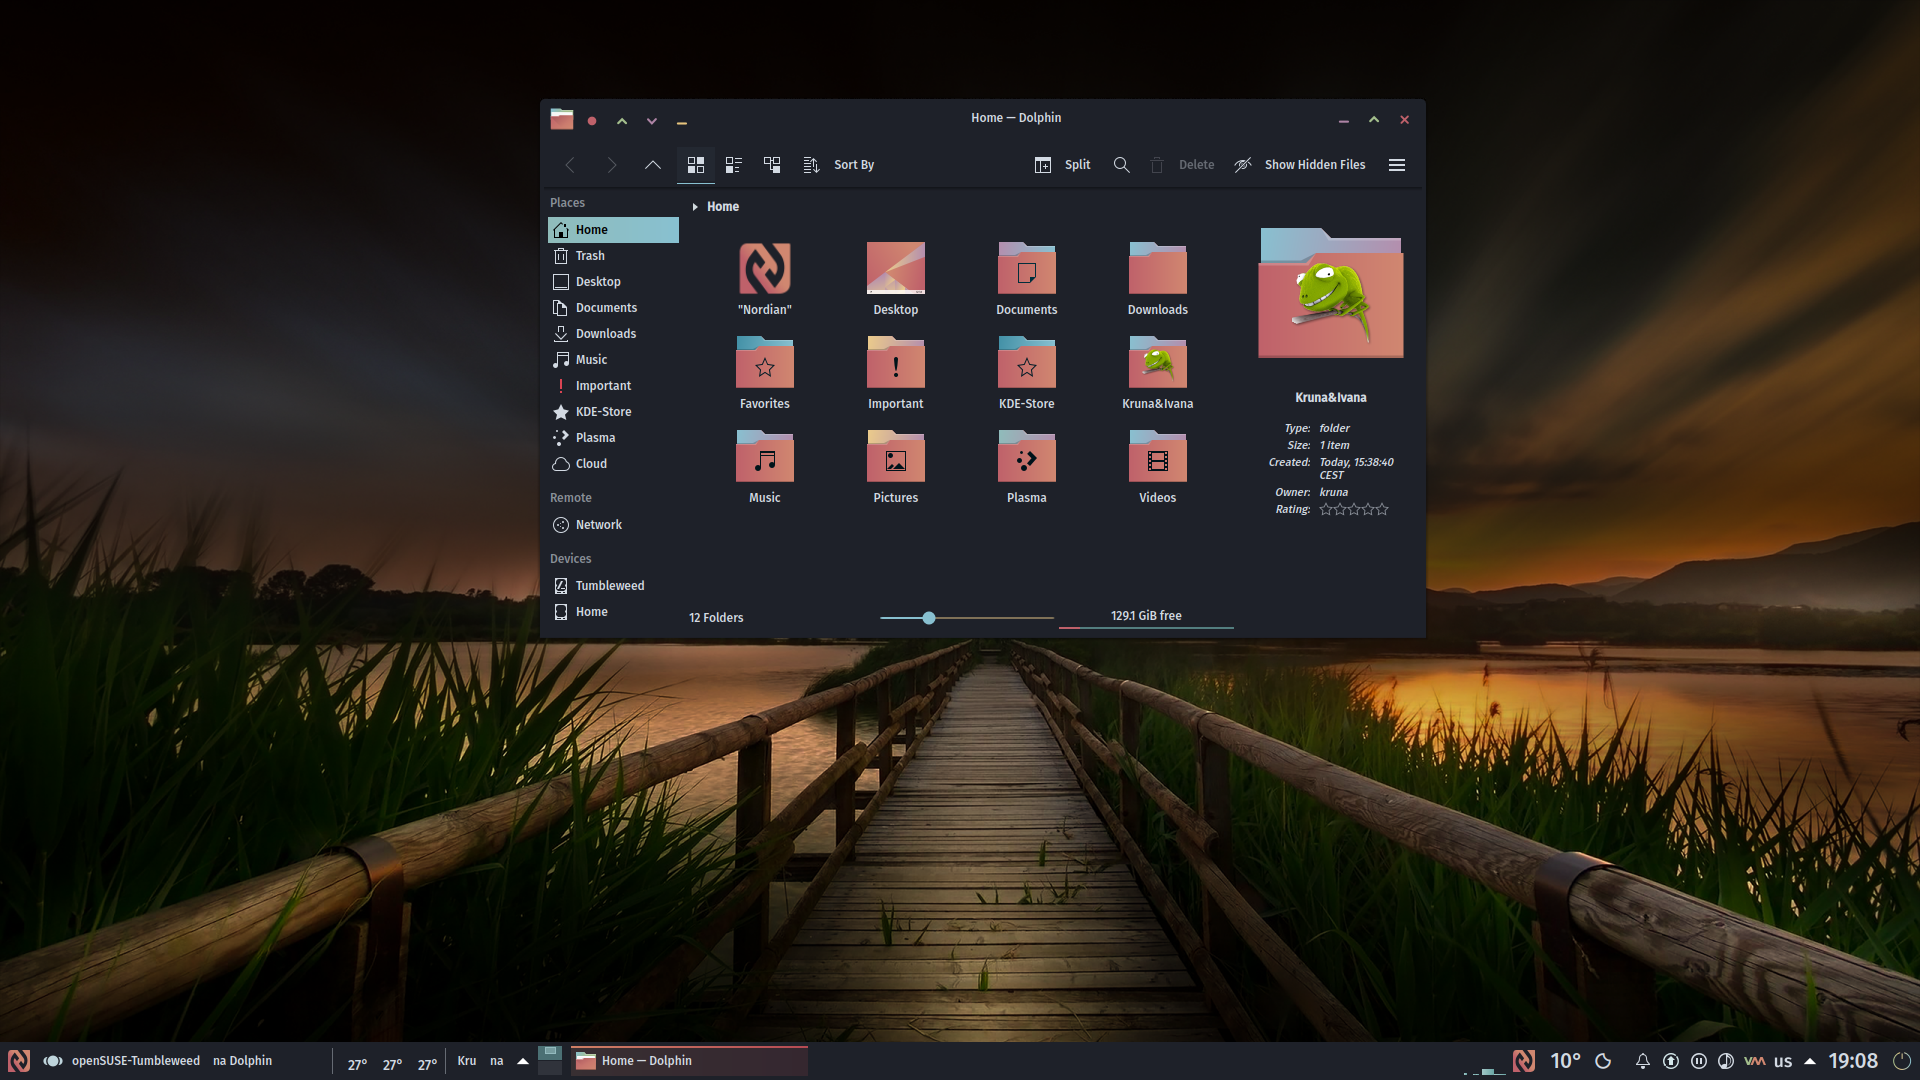This screenshot has height=1080, width=1920.
Task: Toggle the night color moon icon
Action: [1603, 1061]
